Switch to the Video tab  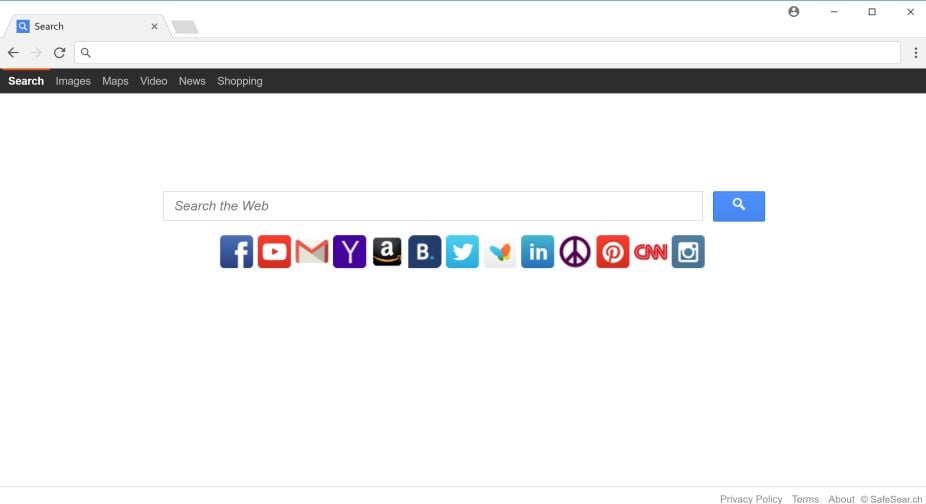[154, 81]
